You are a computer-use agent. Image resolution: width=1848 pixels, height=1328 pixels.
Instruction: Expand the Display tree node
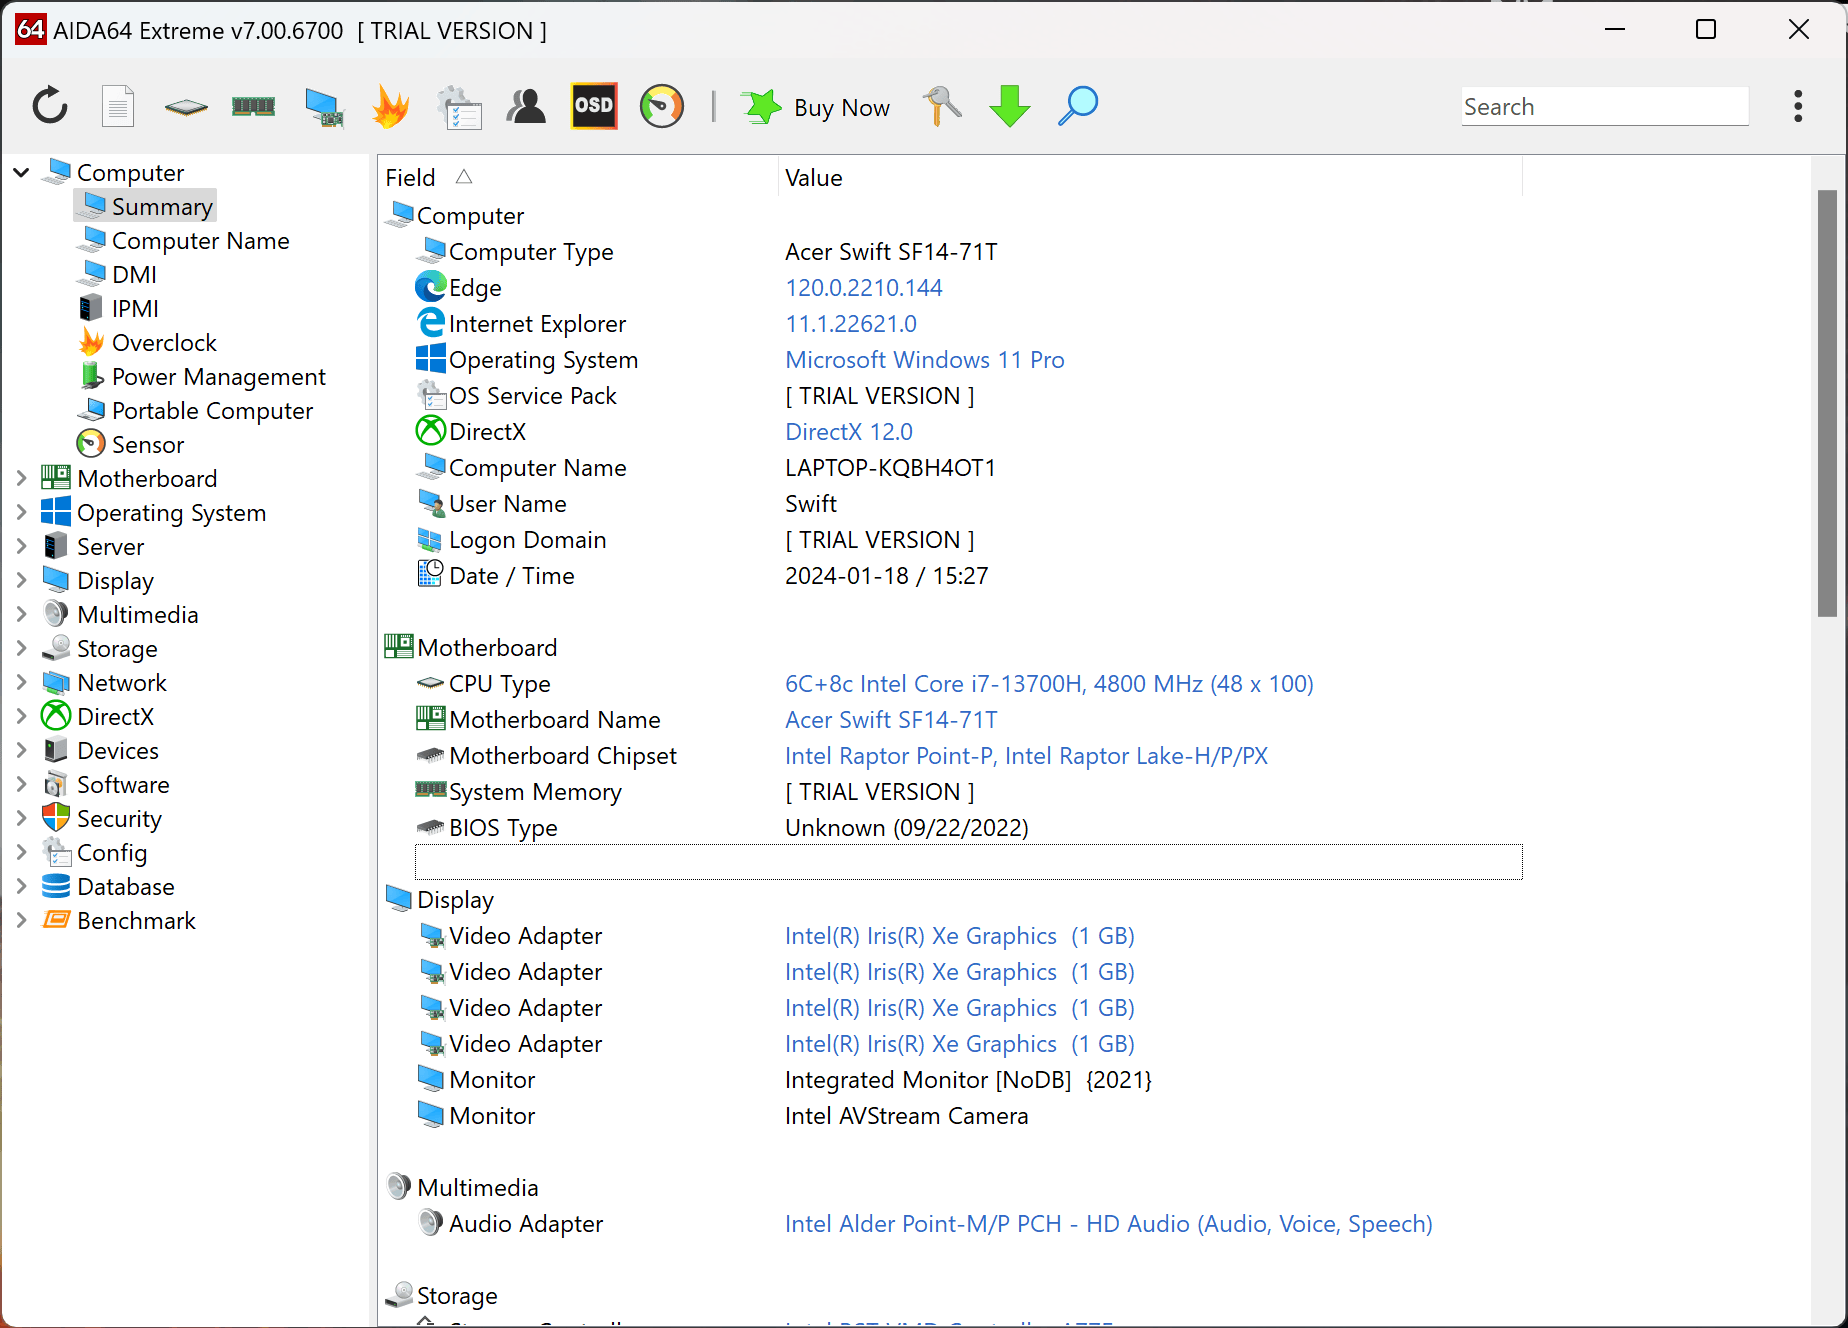pyautogui.click(x=21, y=580)
